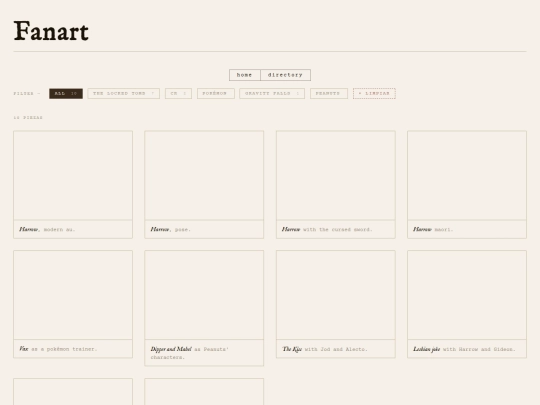
Task: Go to the home page link
Action: 245,75
